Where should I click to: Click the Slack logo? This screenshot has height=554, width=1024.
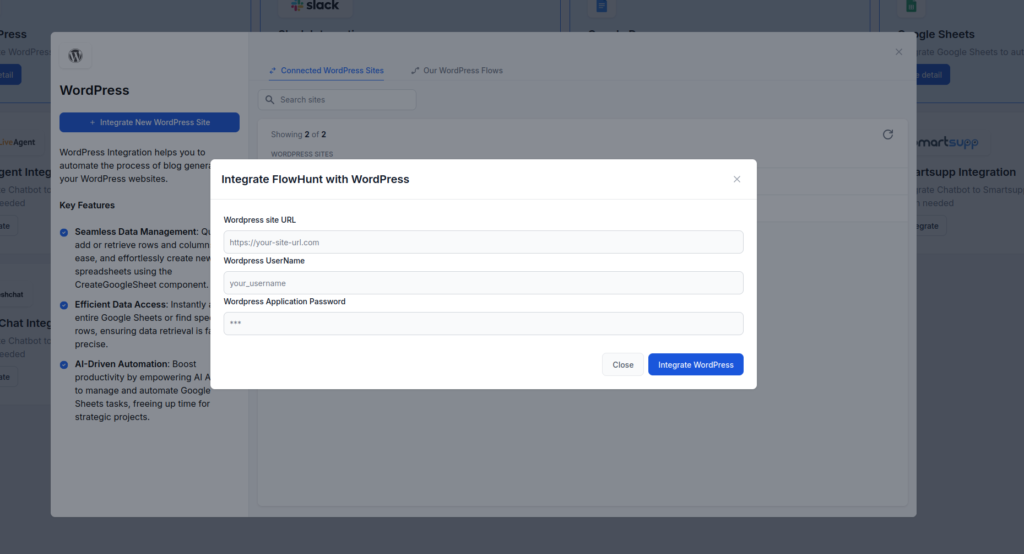point(315,6)
